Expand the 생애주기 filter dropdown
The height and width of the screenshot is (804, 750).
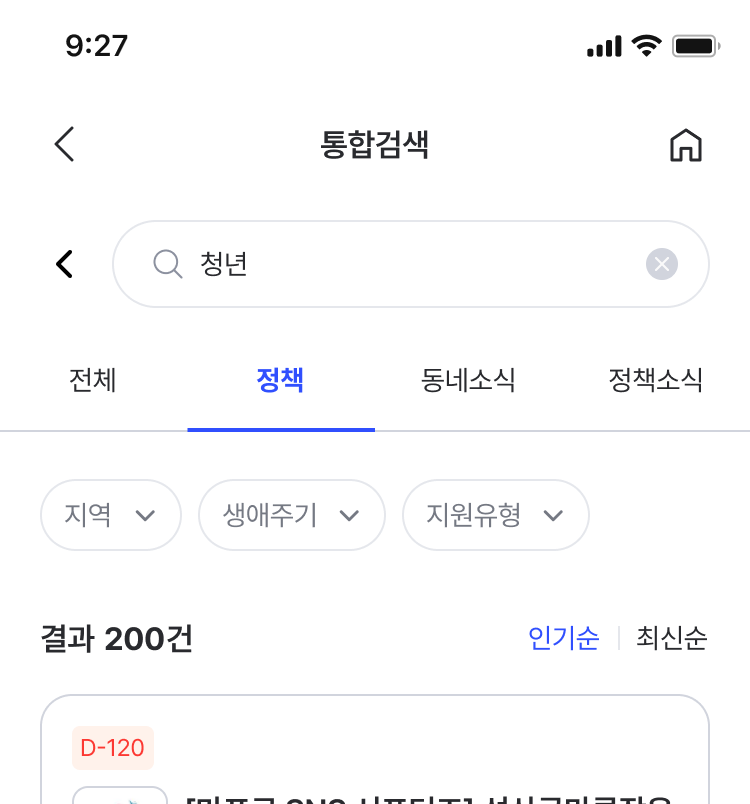(292, 515)
